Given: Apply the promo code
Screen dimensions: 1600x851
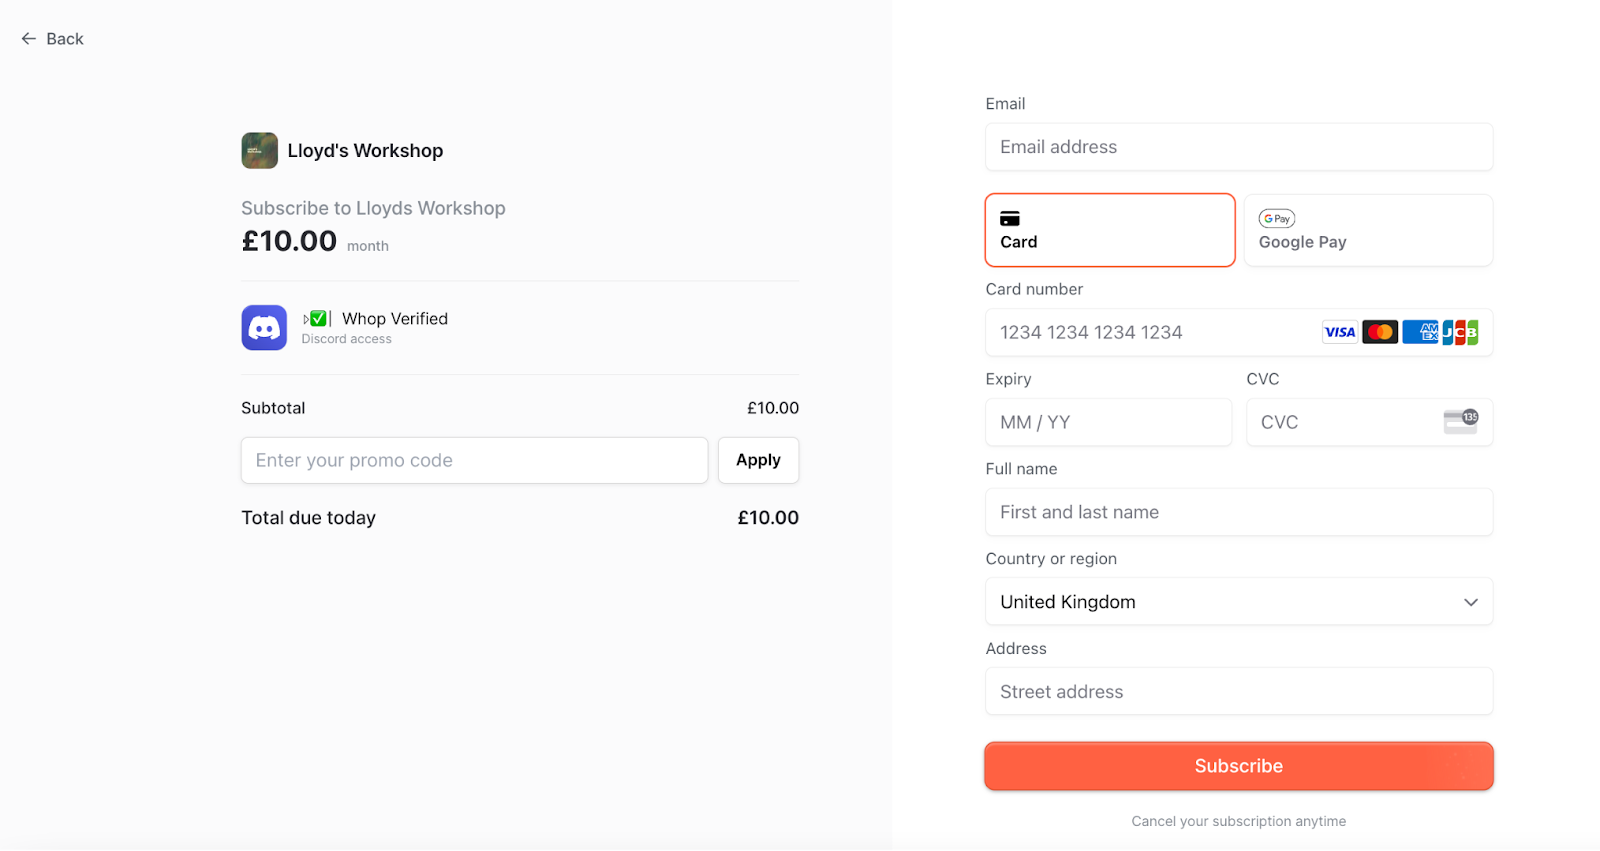Looking at the screenshot, I should point(758,460).
